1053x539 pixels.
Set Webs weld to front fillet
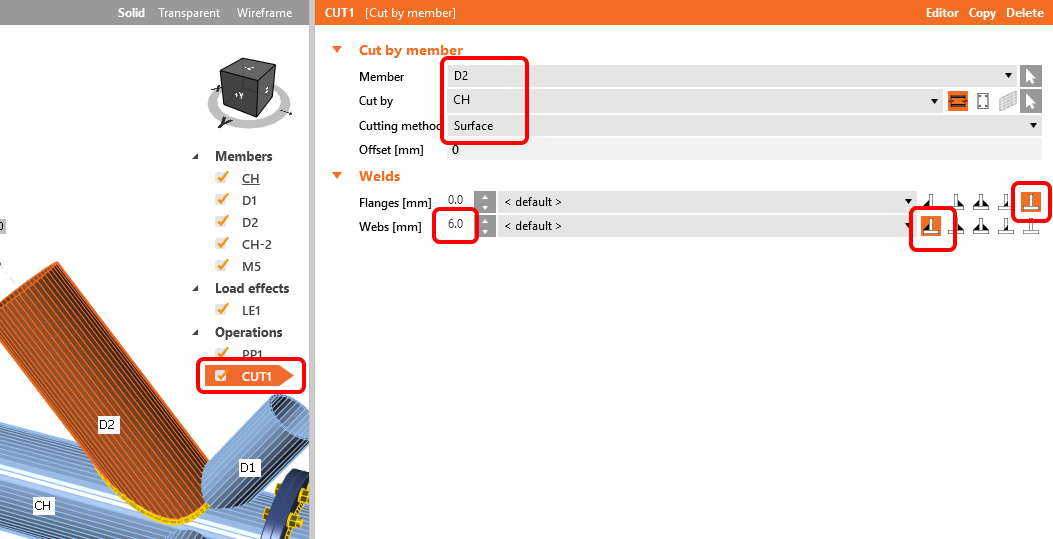pos(957,226)
